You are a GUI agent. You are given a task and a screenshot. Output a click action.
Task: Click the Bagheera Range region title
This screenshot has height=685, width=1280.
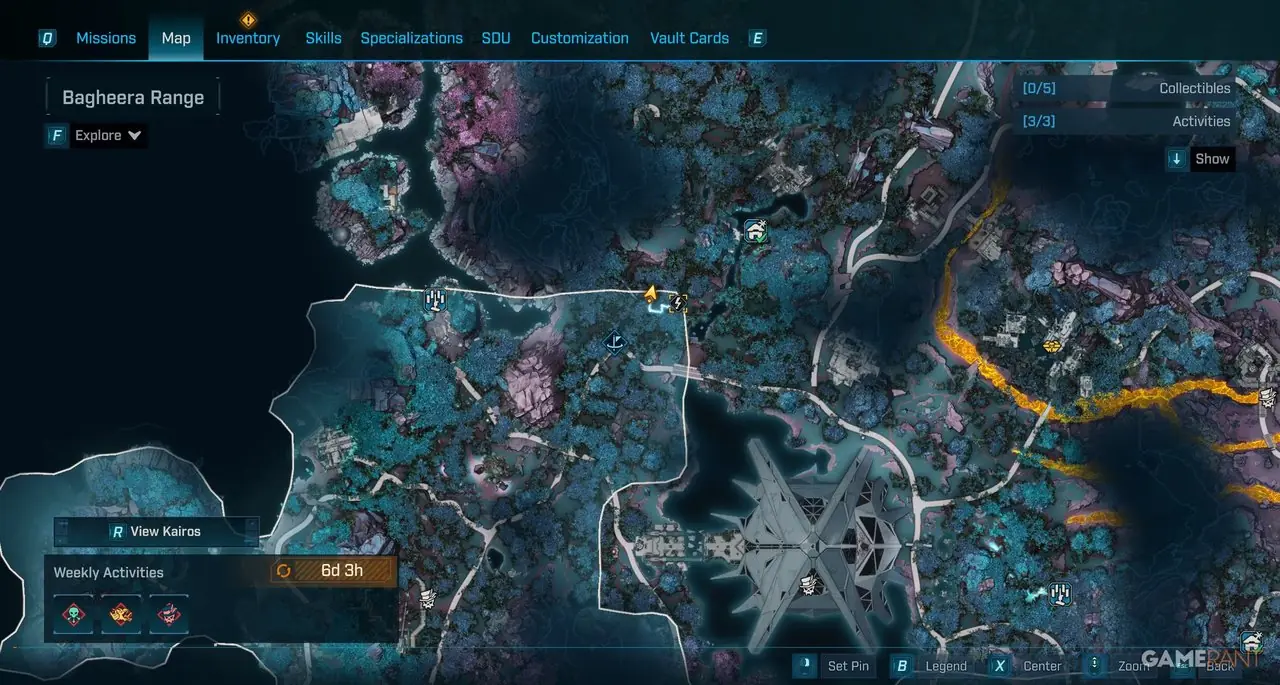tap(133, 98)
